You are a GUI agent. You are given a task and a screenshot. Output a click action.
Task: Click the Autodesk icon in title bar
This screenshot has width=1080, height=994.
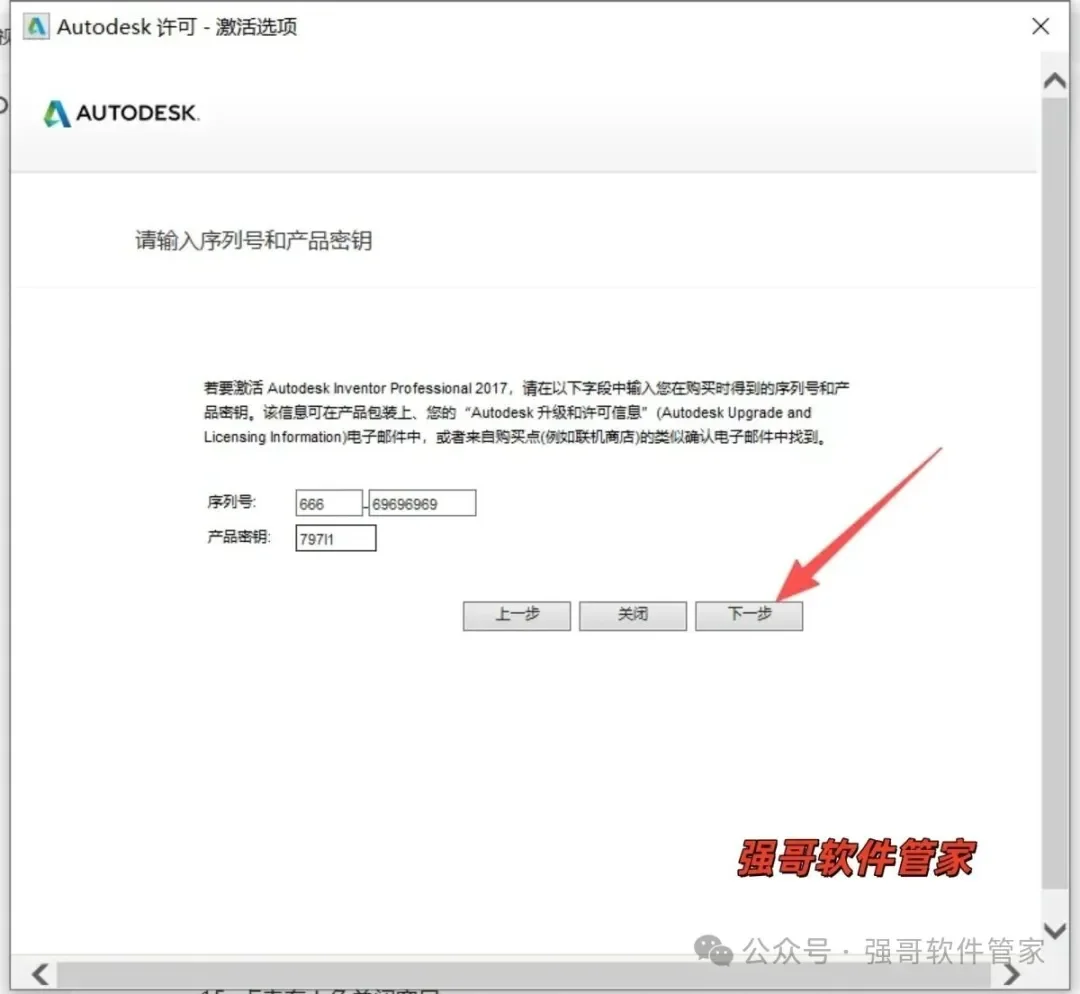(x=36, y=27)
